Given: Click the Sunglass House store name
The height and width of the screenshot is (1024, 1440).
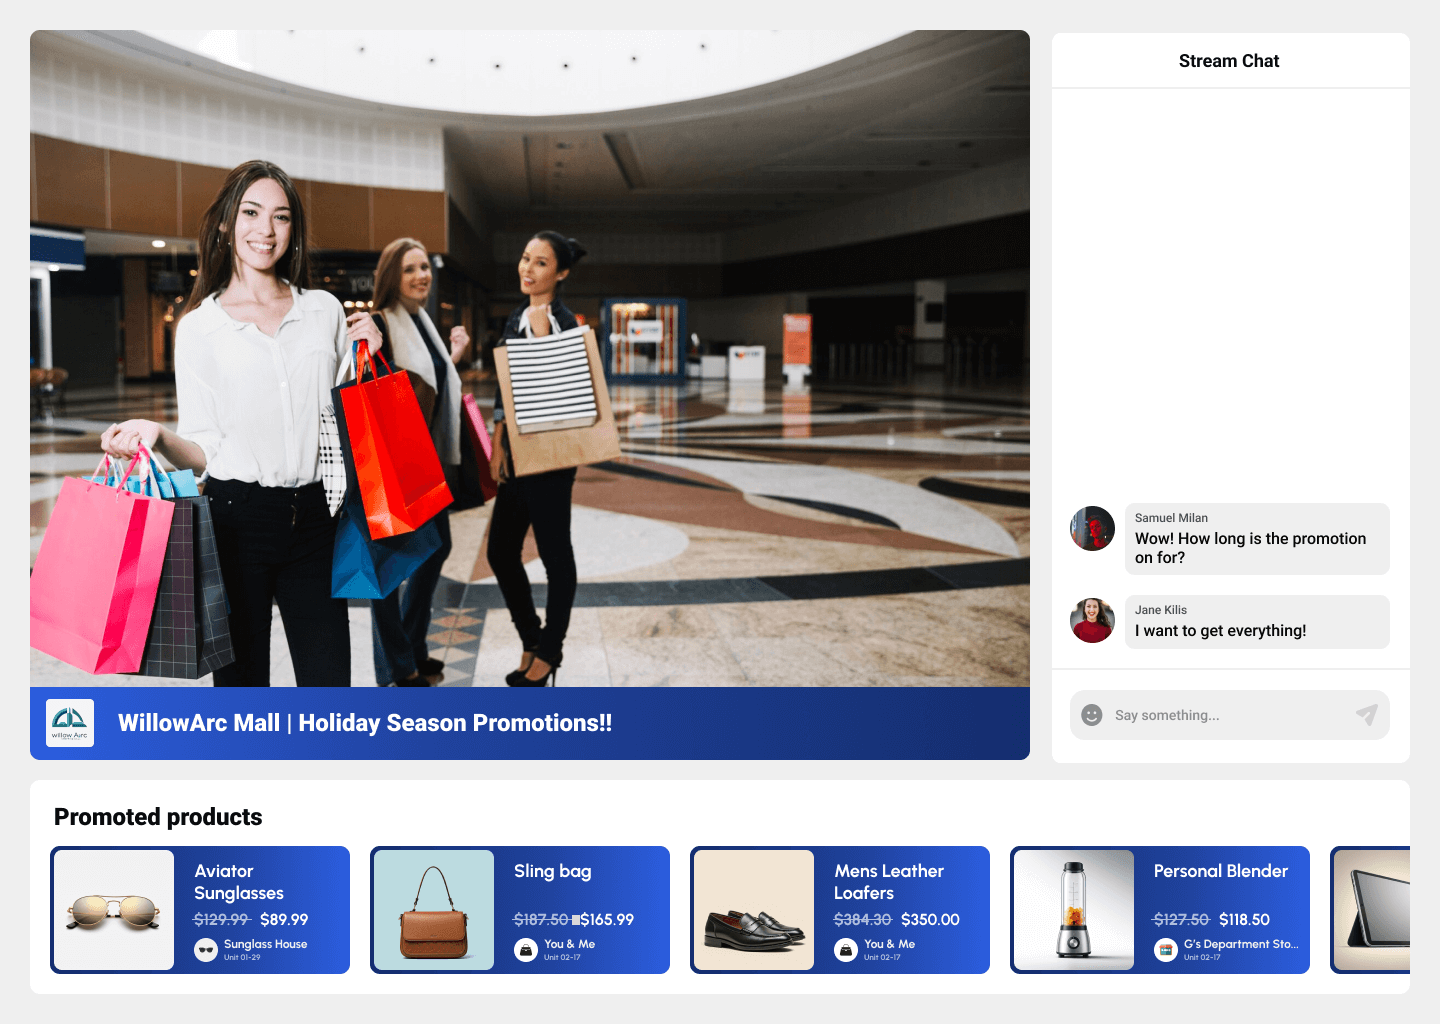Looking at the screenshot, I should point(265,944).
